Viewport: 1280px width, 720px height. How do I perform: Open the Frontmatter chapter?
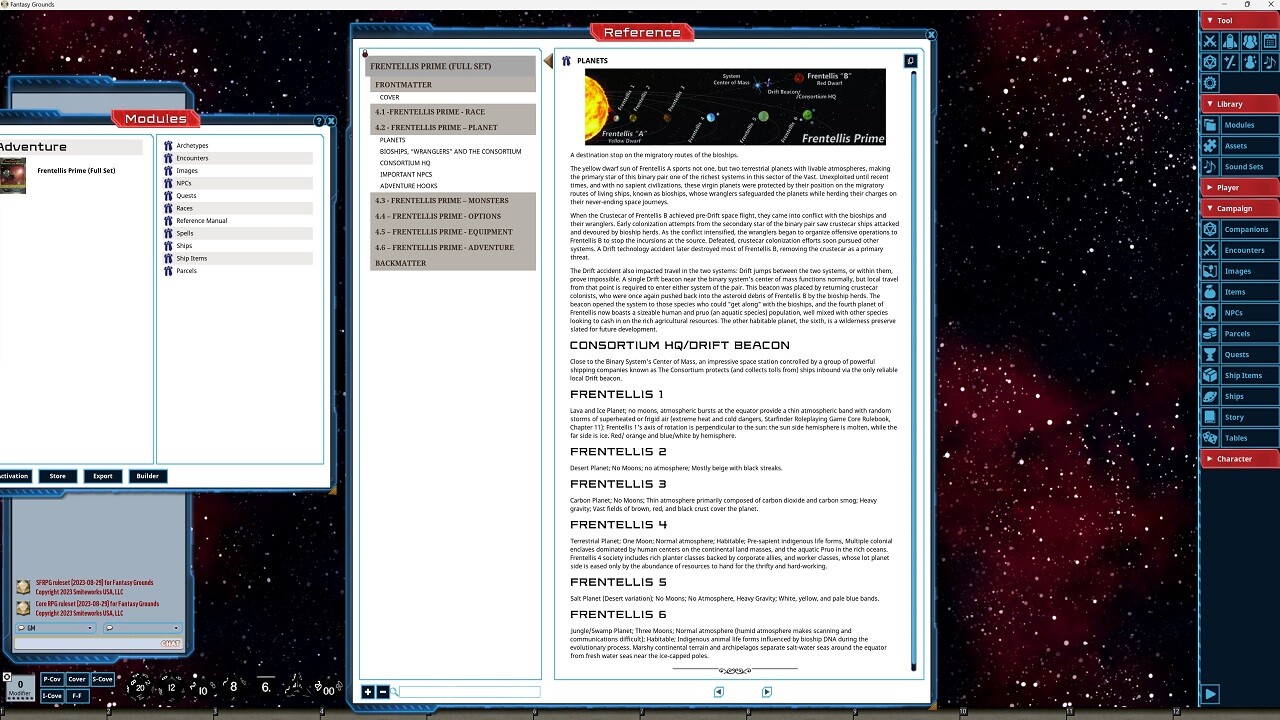(x=453, y=85)
